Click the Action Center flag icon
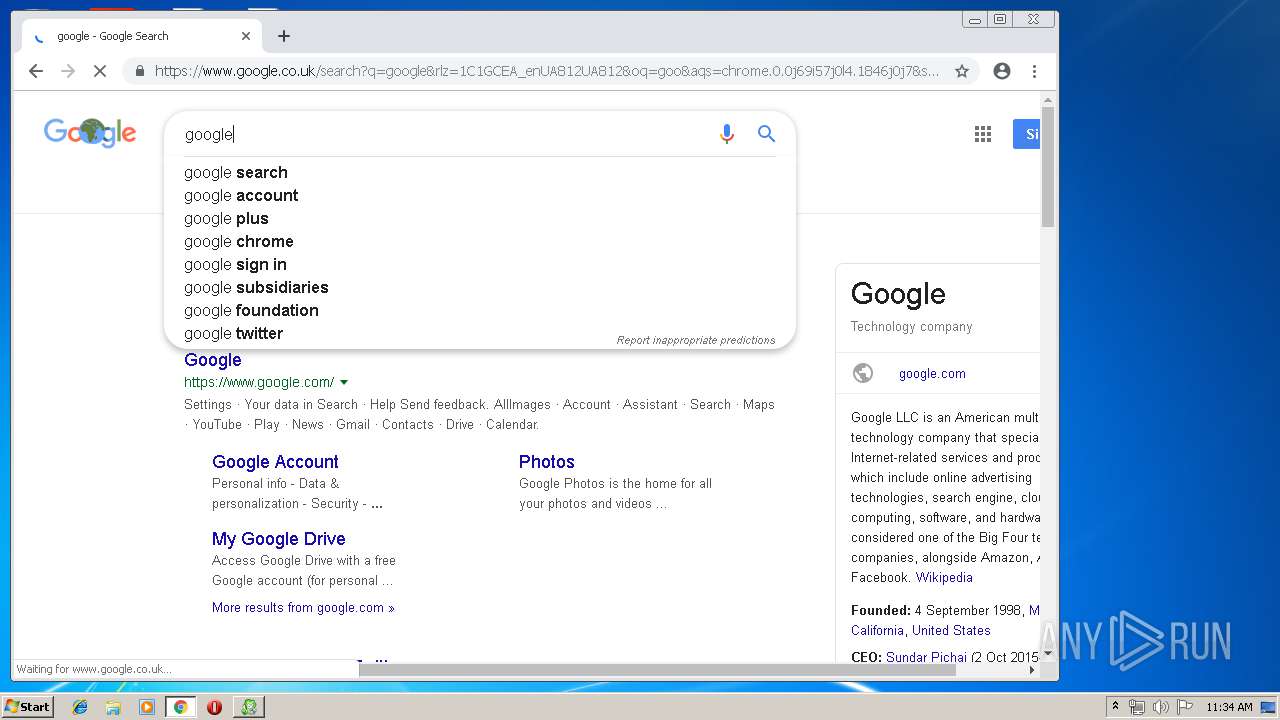The image size is (1280, 720). click(x=1185, y=707)
